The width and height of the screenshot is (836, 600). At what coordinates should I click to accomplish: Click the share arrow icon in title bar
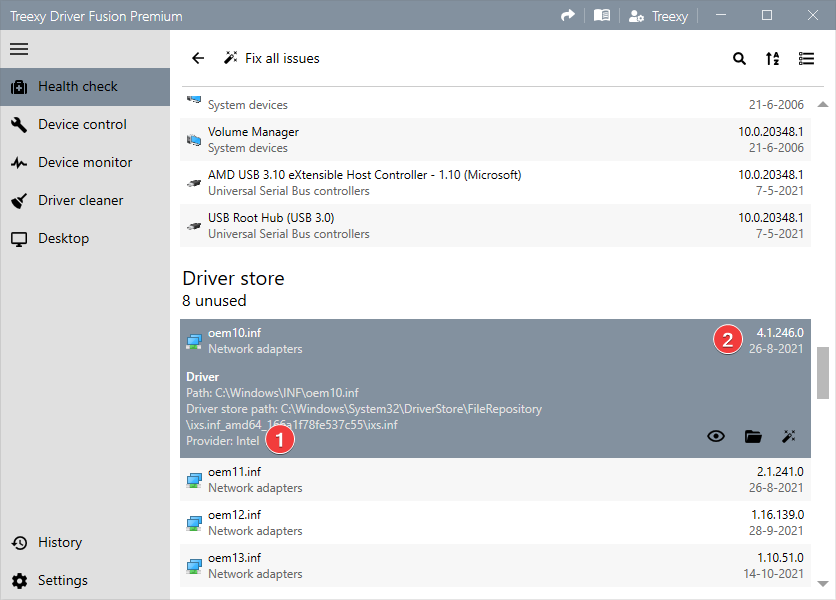coord(568,15)
